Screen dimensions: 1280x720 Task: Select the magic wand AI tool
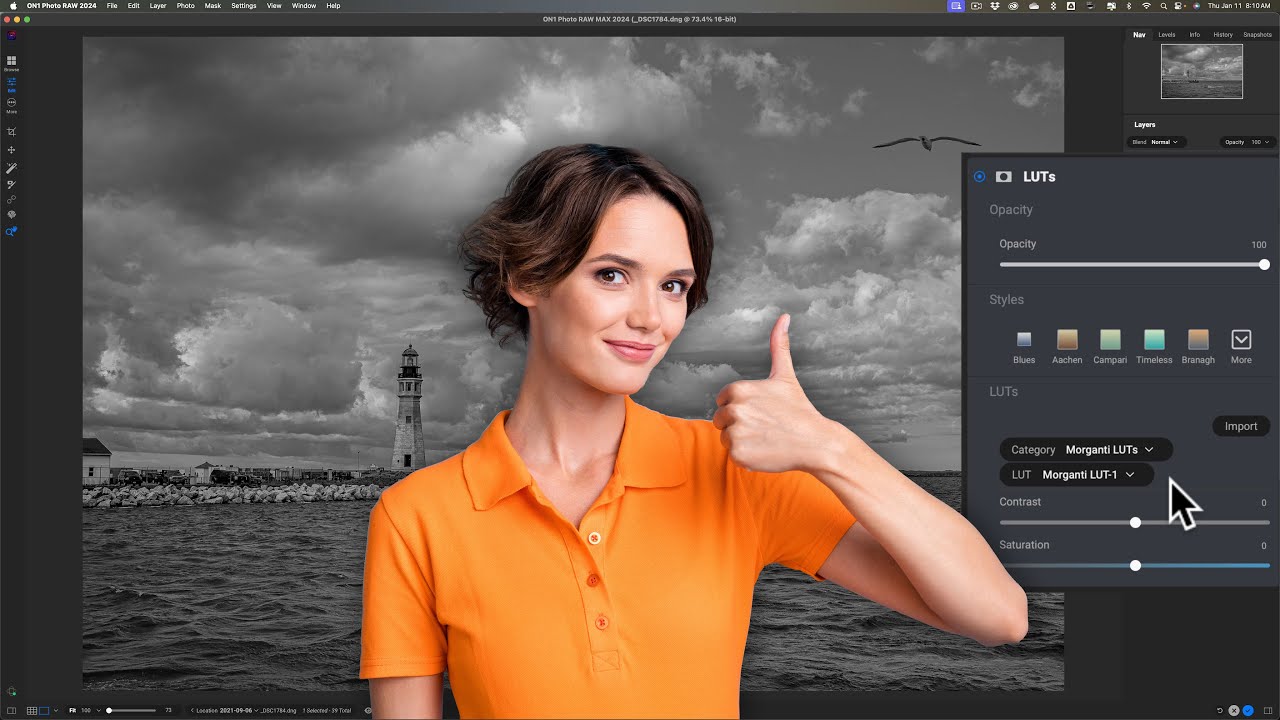[11, 168]
